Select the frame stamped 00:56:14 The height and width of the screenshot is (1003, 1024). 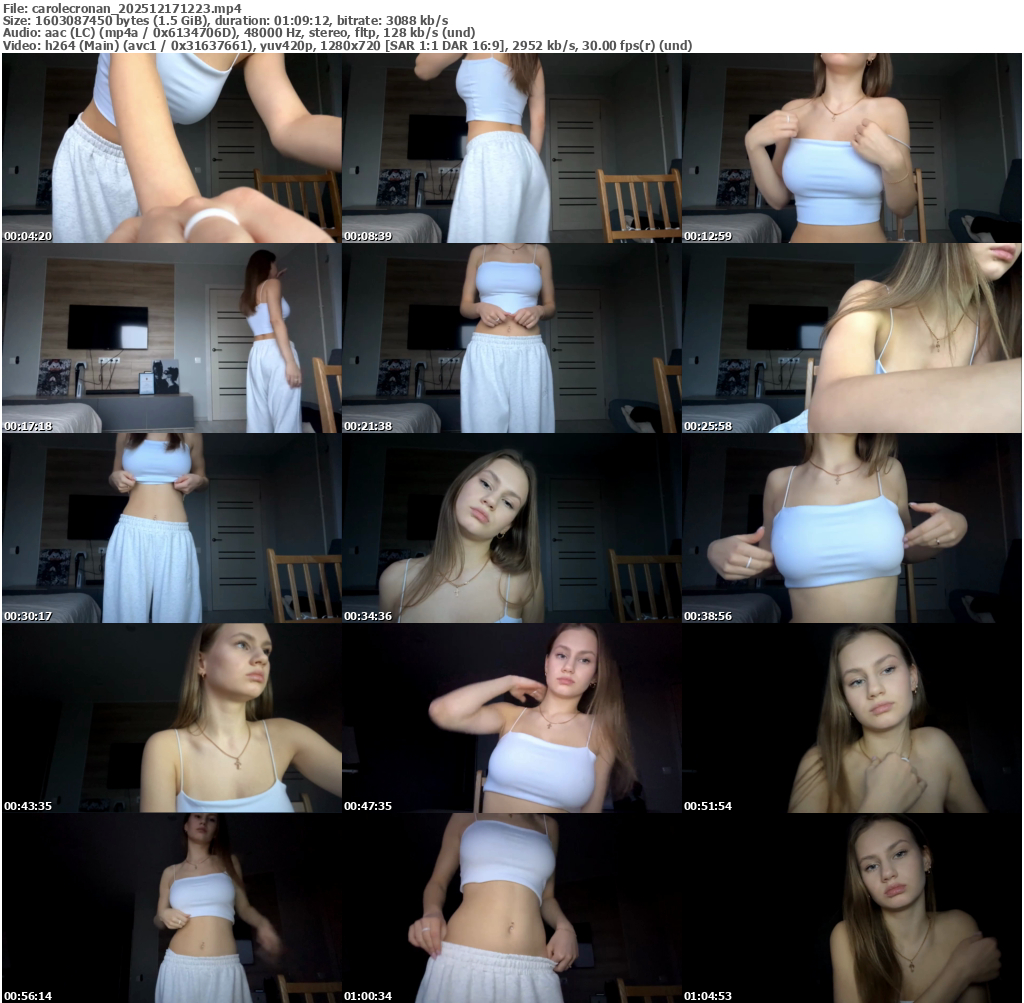pyautogui.click(x=172, y=908)
